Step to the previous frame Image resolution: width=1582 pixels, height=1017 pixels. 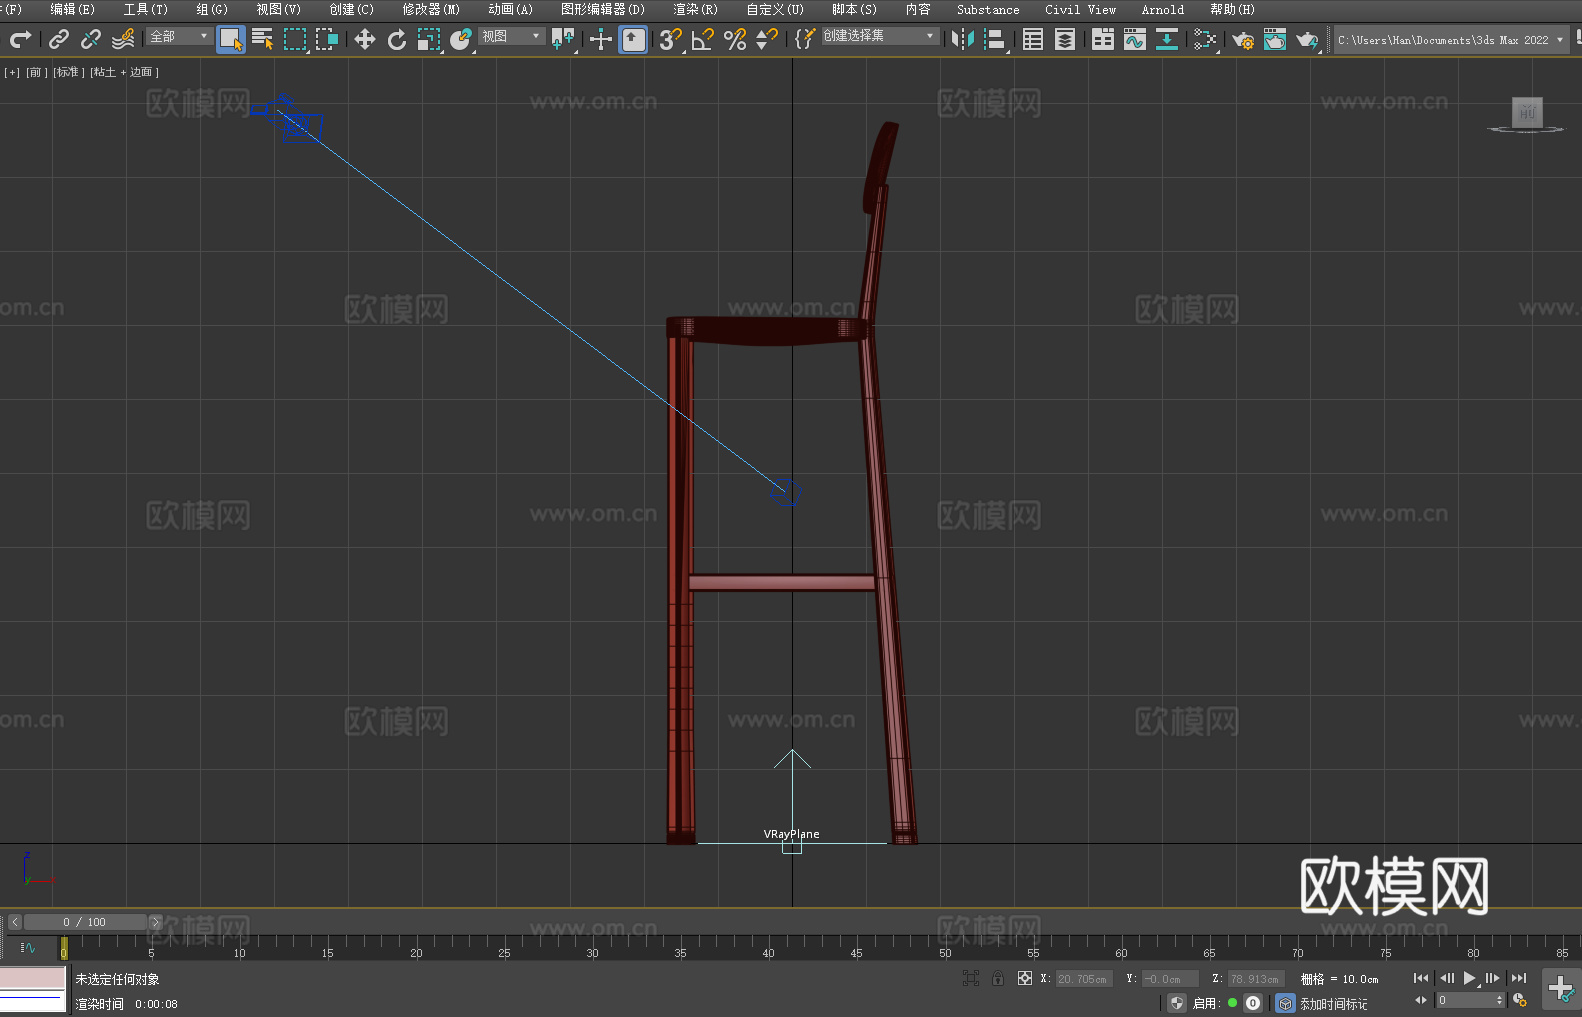pyautogui.click(x=1446, y=978)
